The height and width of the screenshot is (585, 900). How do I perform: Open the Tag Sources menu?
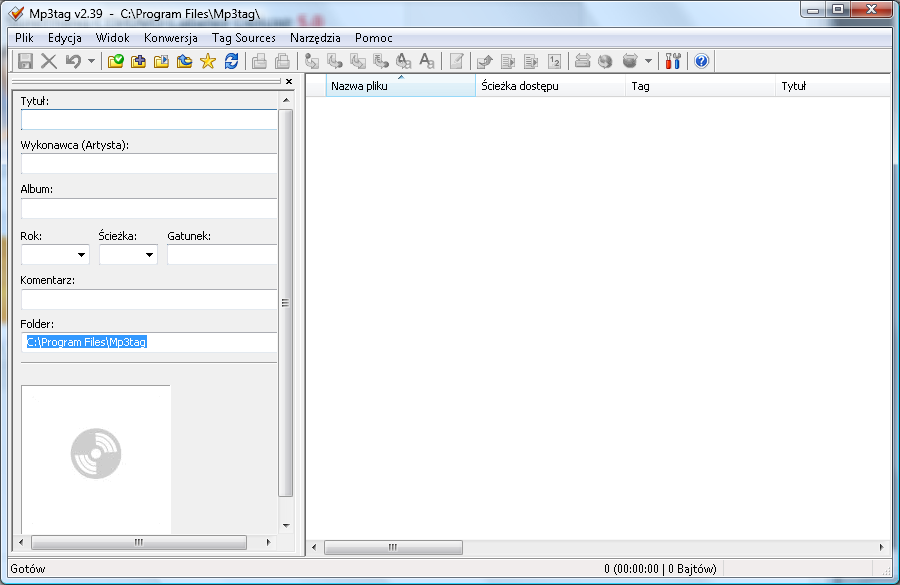point(244,38)
